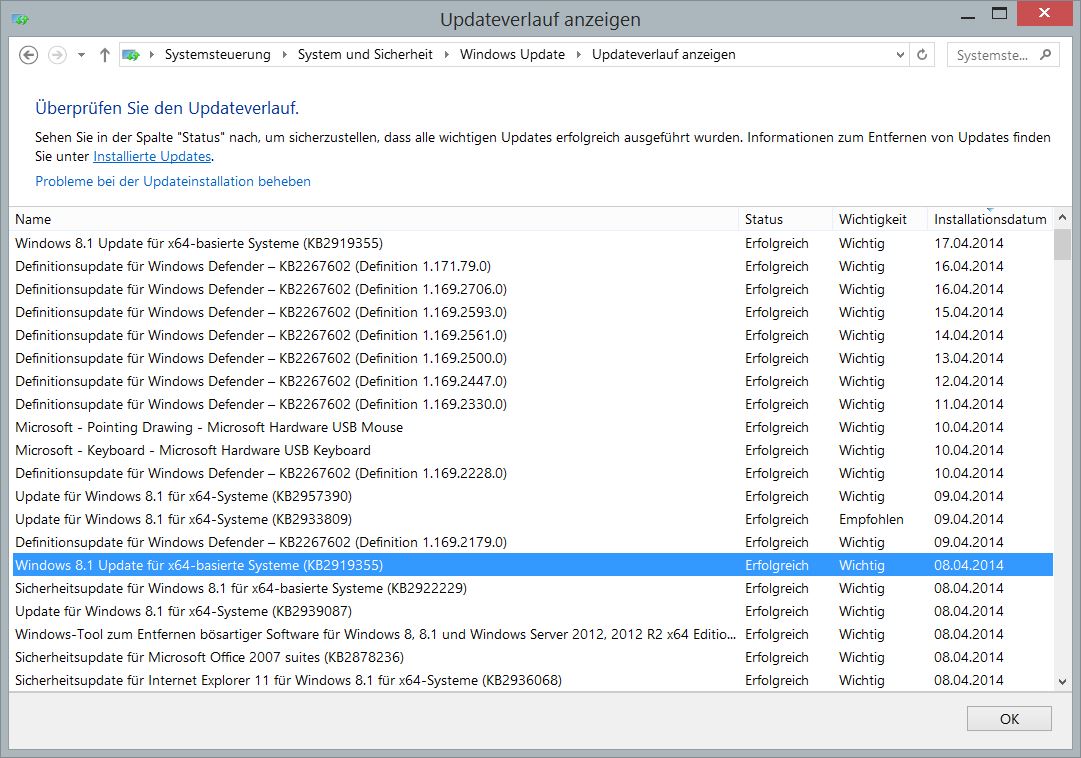Screen dimensions: 1081x758
Task: Sort by Installationsdatum column header
Action: [x=990, y=219]
